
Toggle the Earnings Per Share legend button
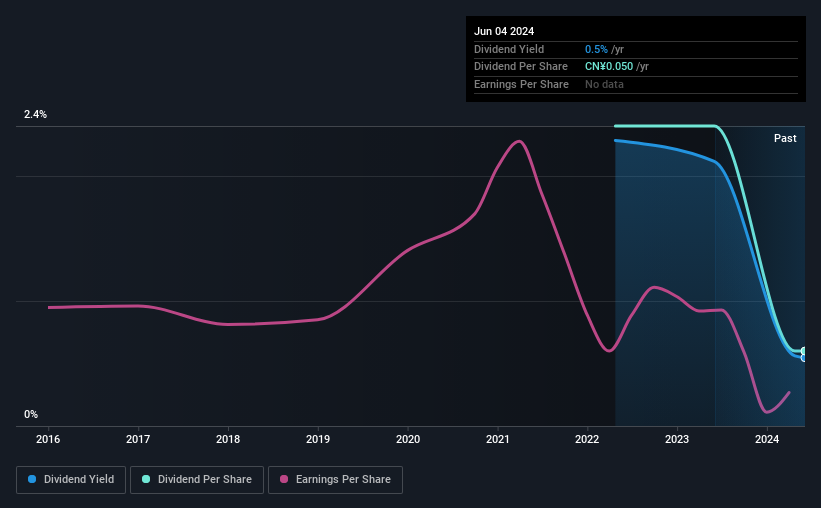(335, 480)
